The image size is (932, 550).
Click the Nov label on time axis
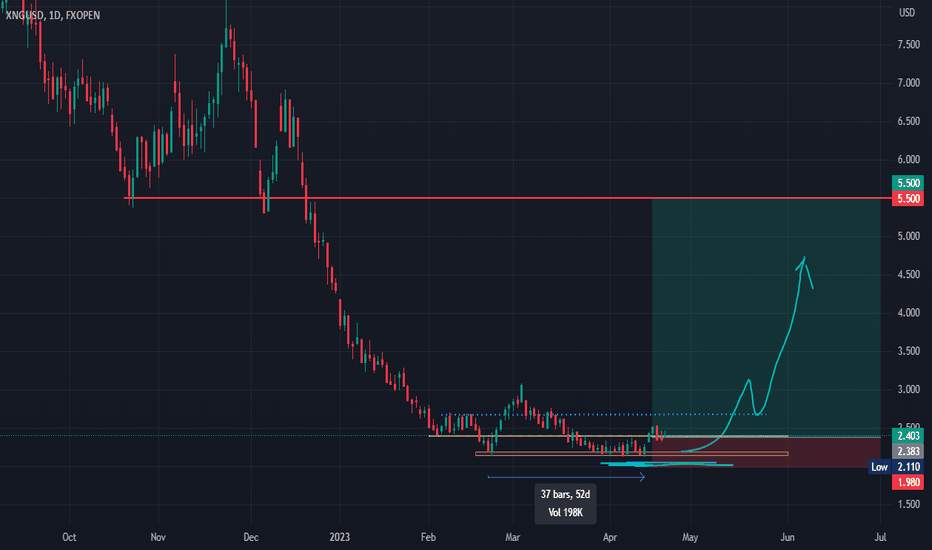[158, 538]
